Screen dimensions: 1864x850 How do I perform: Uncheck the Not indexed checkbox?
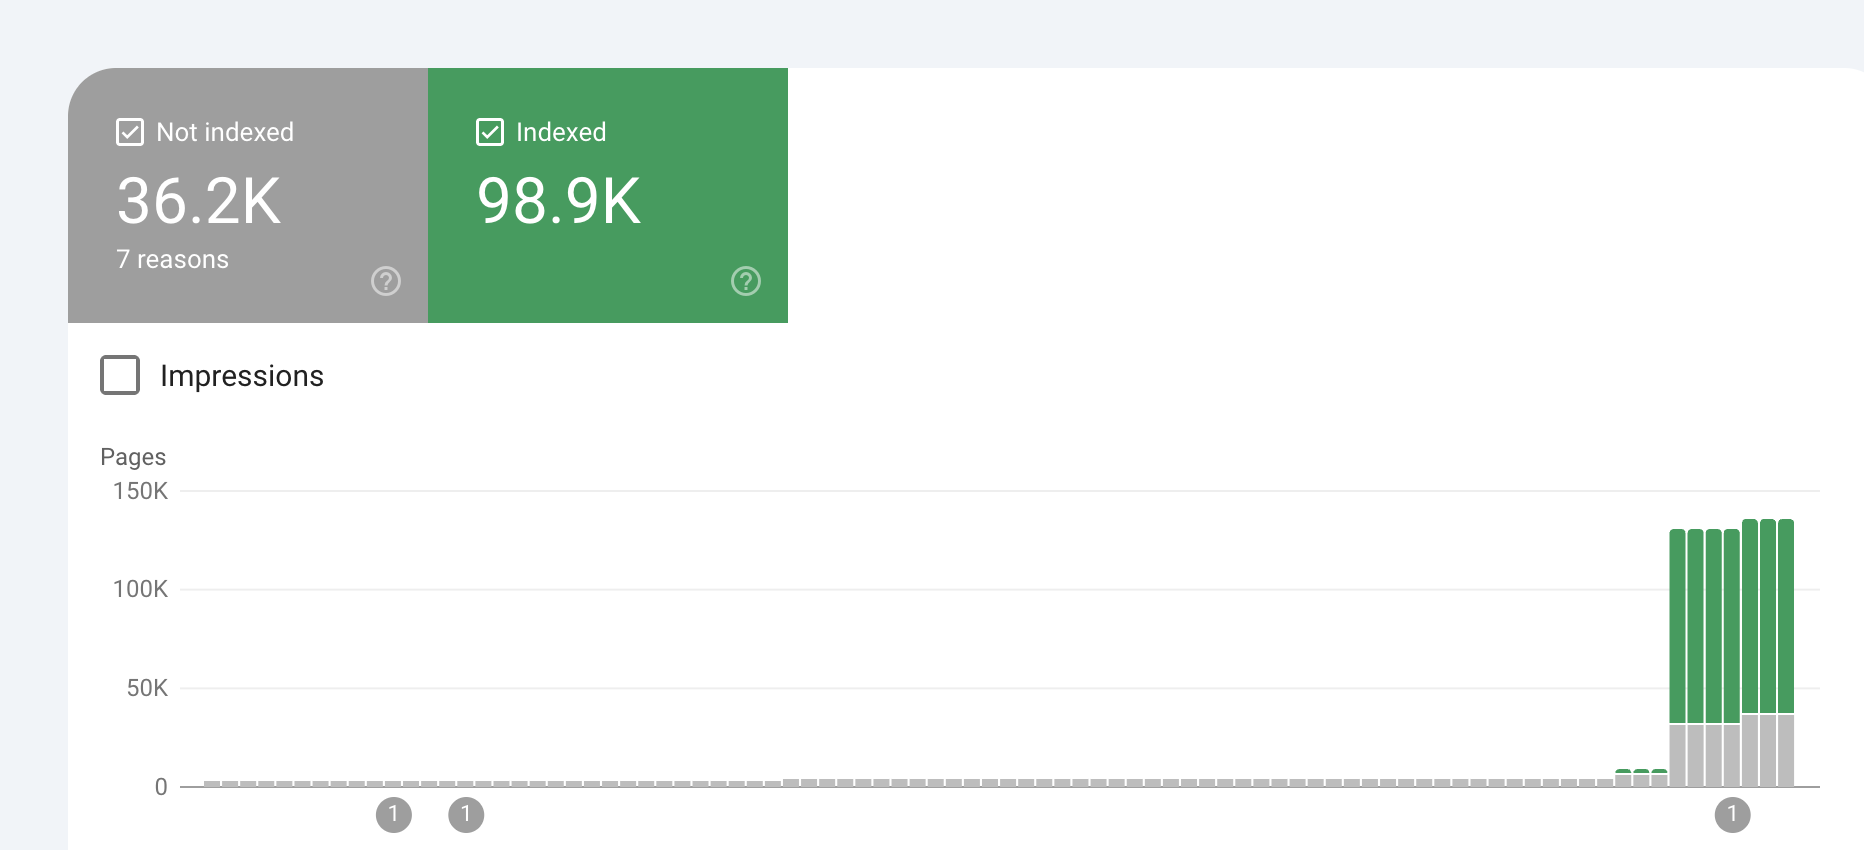coord(130,132)
